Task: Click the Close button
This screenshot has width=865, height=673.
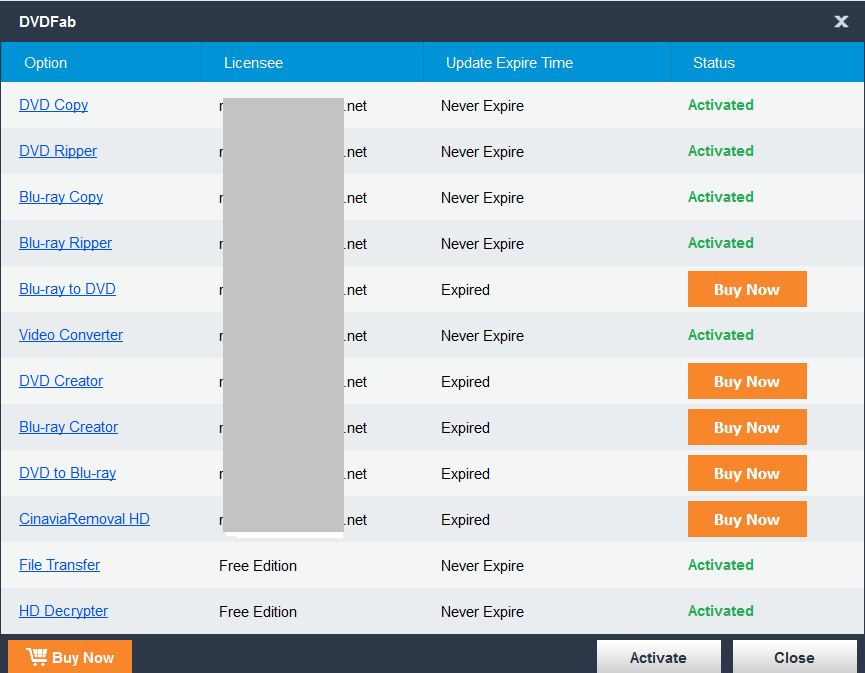Action: tap(794, 657)
